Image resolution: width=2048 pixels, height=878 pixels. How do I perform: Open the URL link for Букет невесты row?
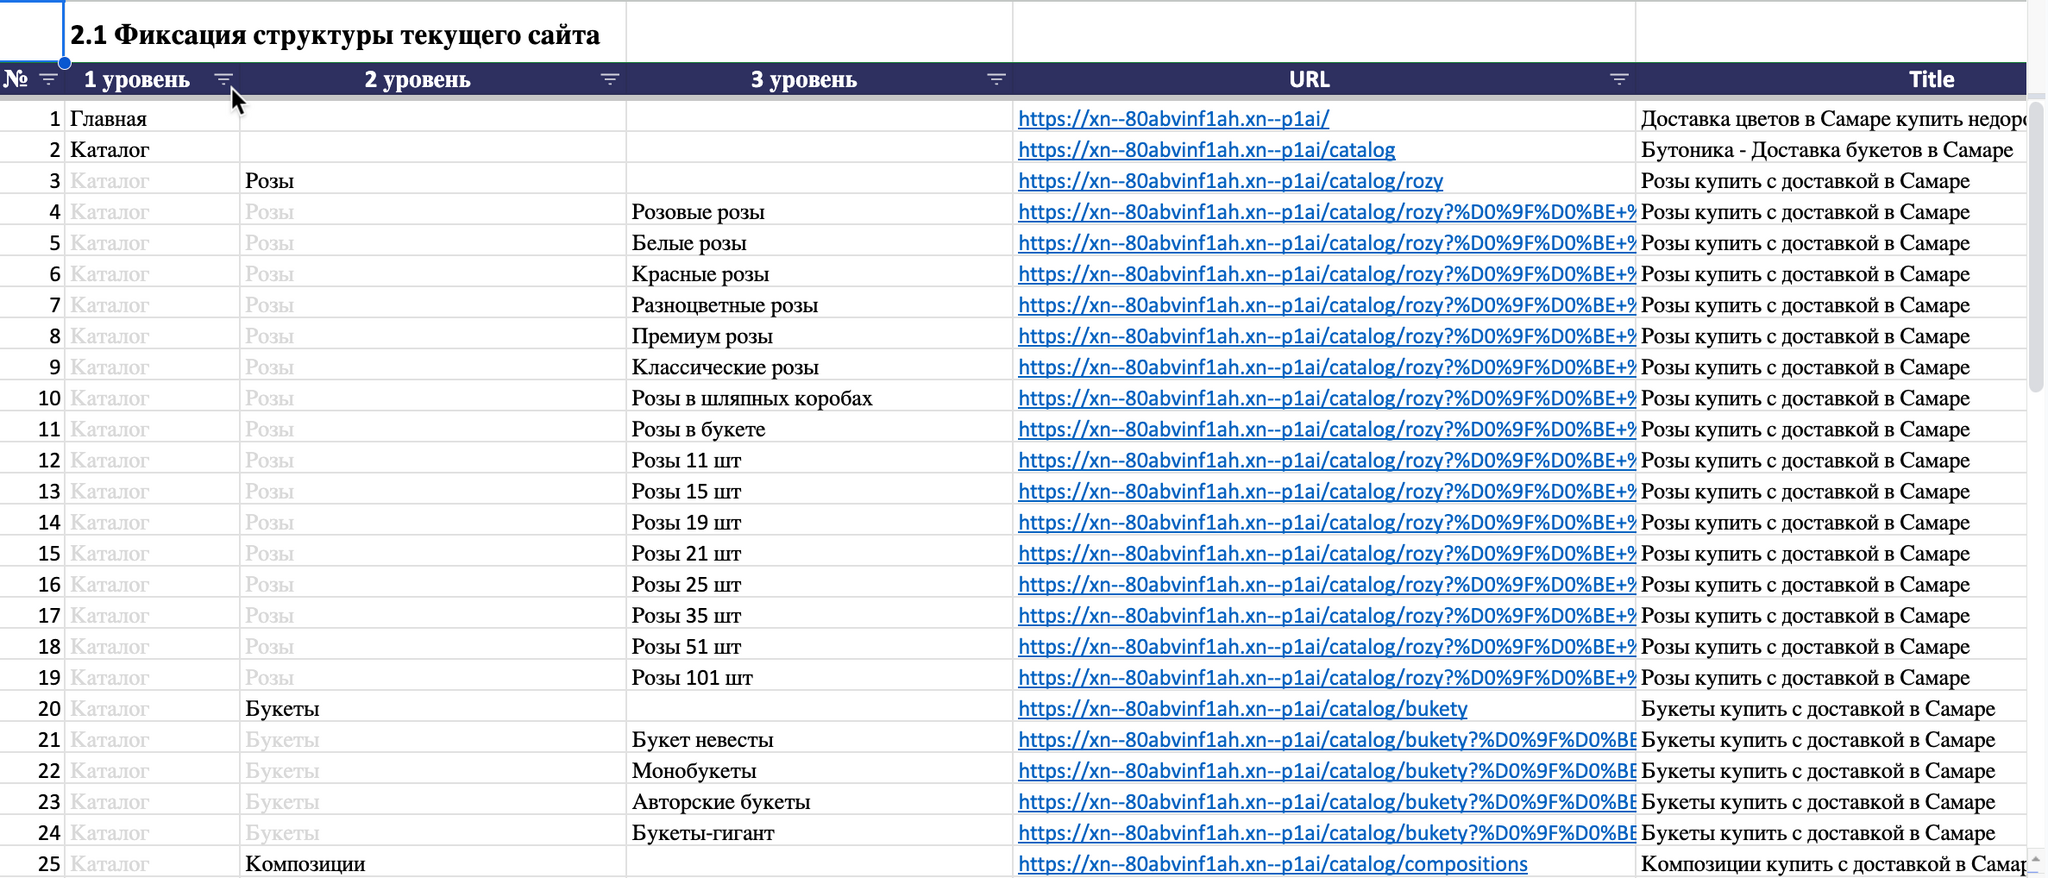coord(1326,740)
